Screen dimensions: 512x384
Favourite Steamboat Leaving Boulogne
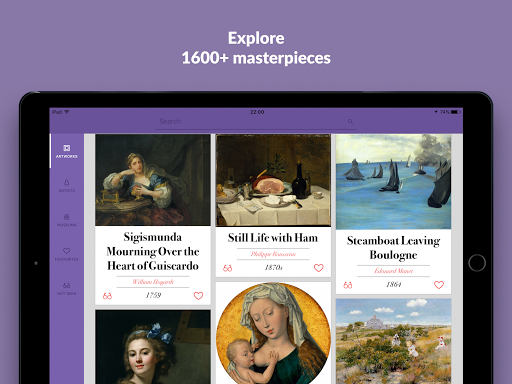tap(439, 285)
